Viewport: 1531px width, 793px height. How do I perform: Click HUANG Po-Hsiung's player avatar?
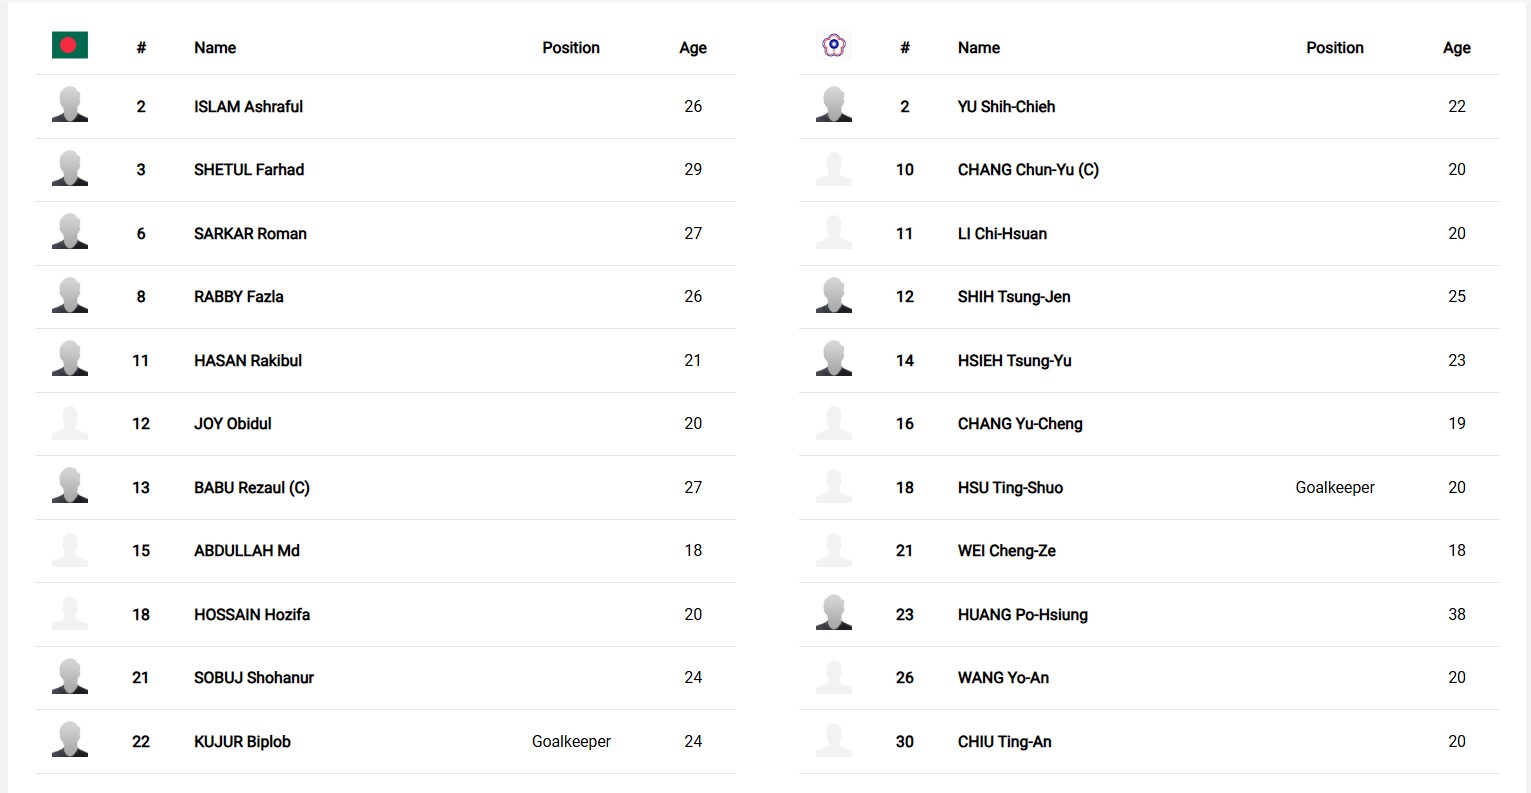pyautogui.click(x=833, y=613)
